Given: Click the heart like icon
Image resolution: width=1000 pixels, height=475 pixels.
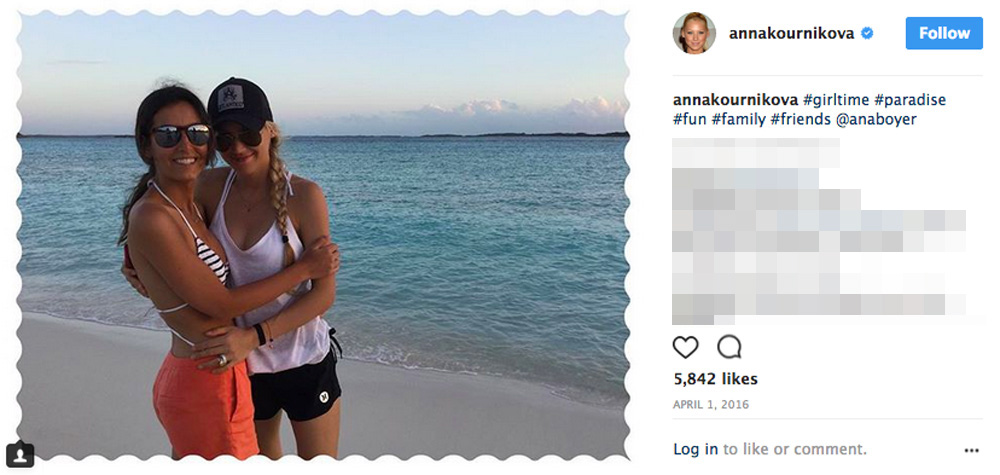Looking at the screenshot, I should [686, 347].
